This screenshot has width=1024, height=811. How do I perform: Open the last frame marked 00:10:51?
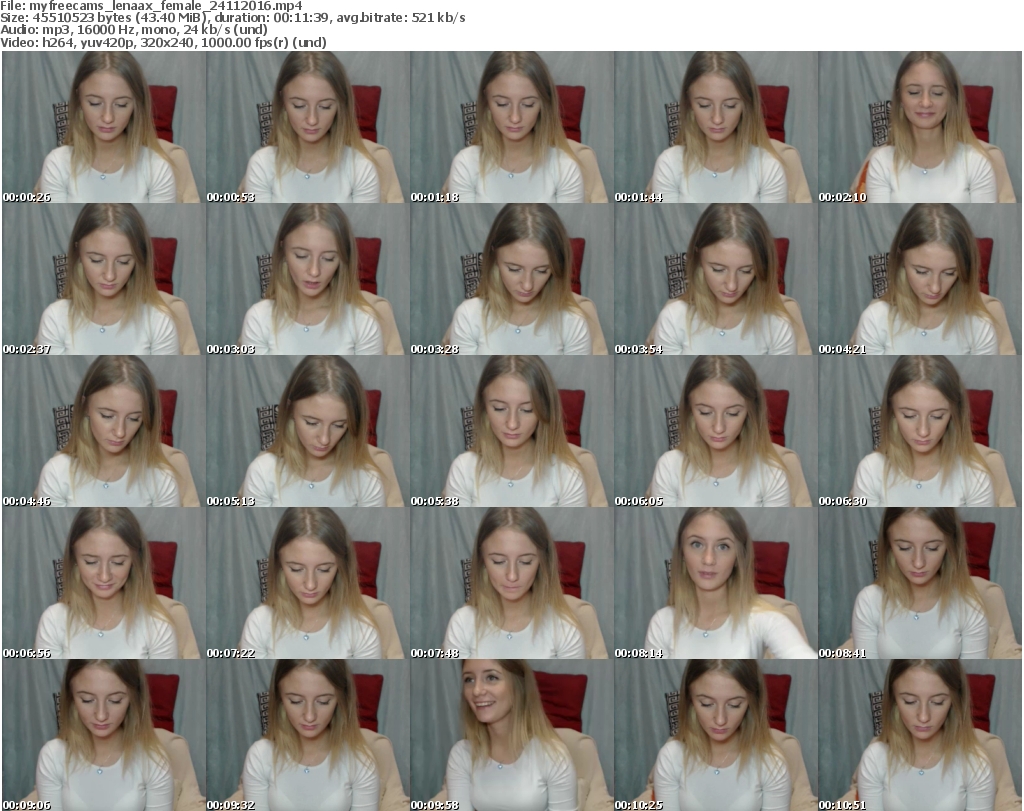point(920,735)
